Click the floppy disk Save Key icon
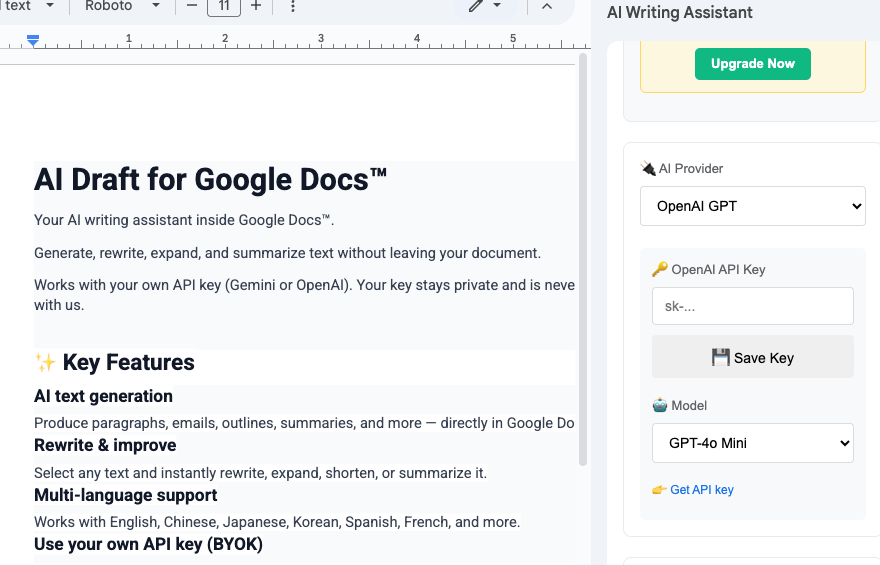880x565 pixels. pyautogui.click(x=720, y=357)
